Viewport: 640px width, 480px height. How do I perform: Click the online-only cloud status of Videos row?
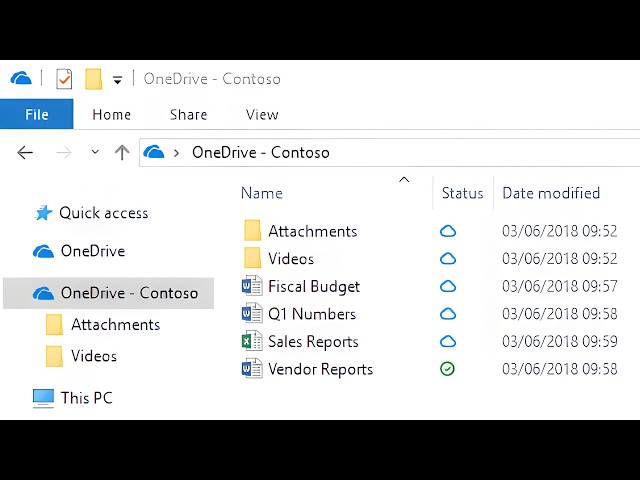[x=448, y=259]
